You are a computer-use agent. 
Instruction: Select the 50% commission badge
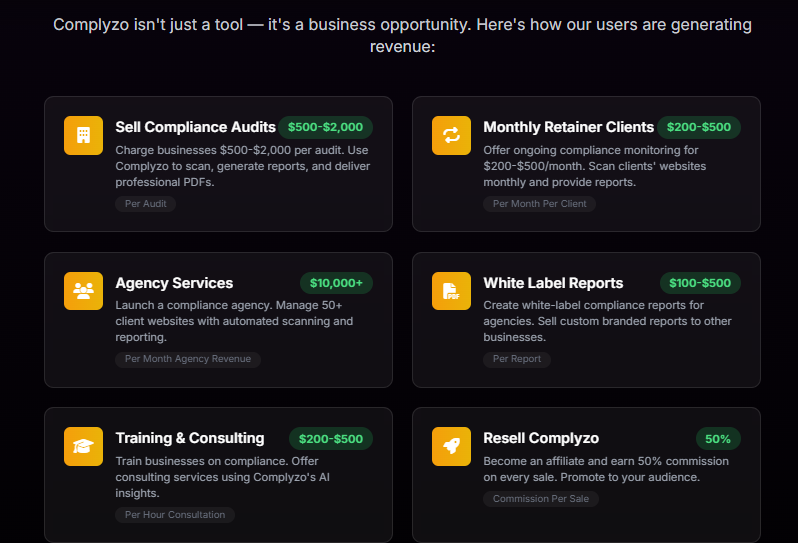[x=718, y=439]
